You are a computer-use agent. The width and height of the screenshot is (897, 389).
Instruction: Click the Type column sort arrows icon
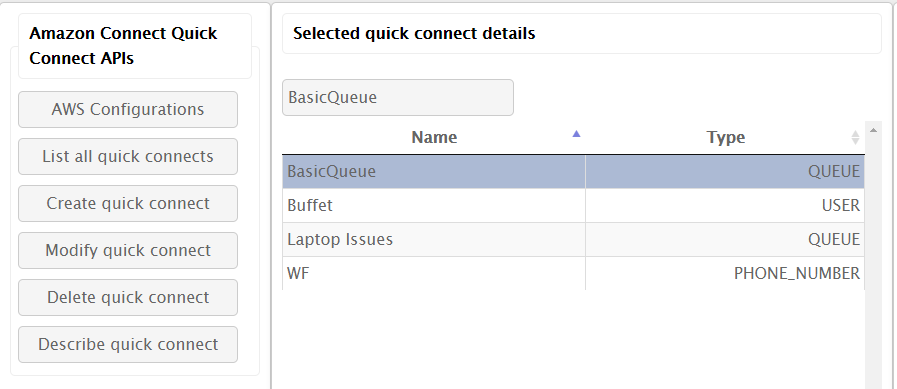(x=855, y=137)
